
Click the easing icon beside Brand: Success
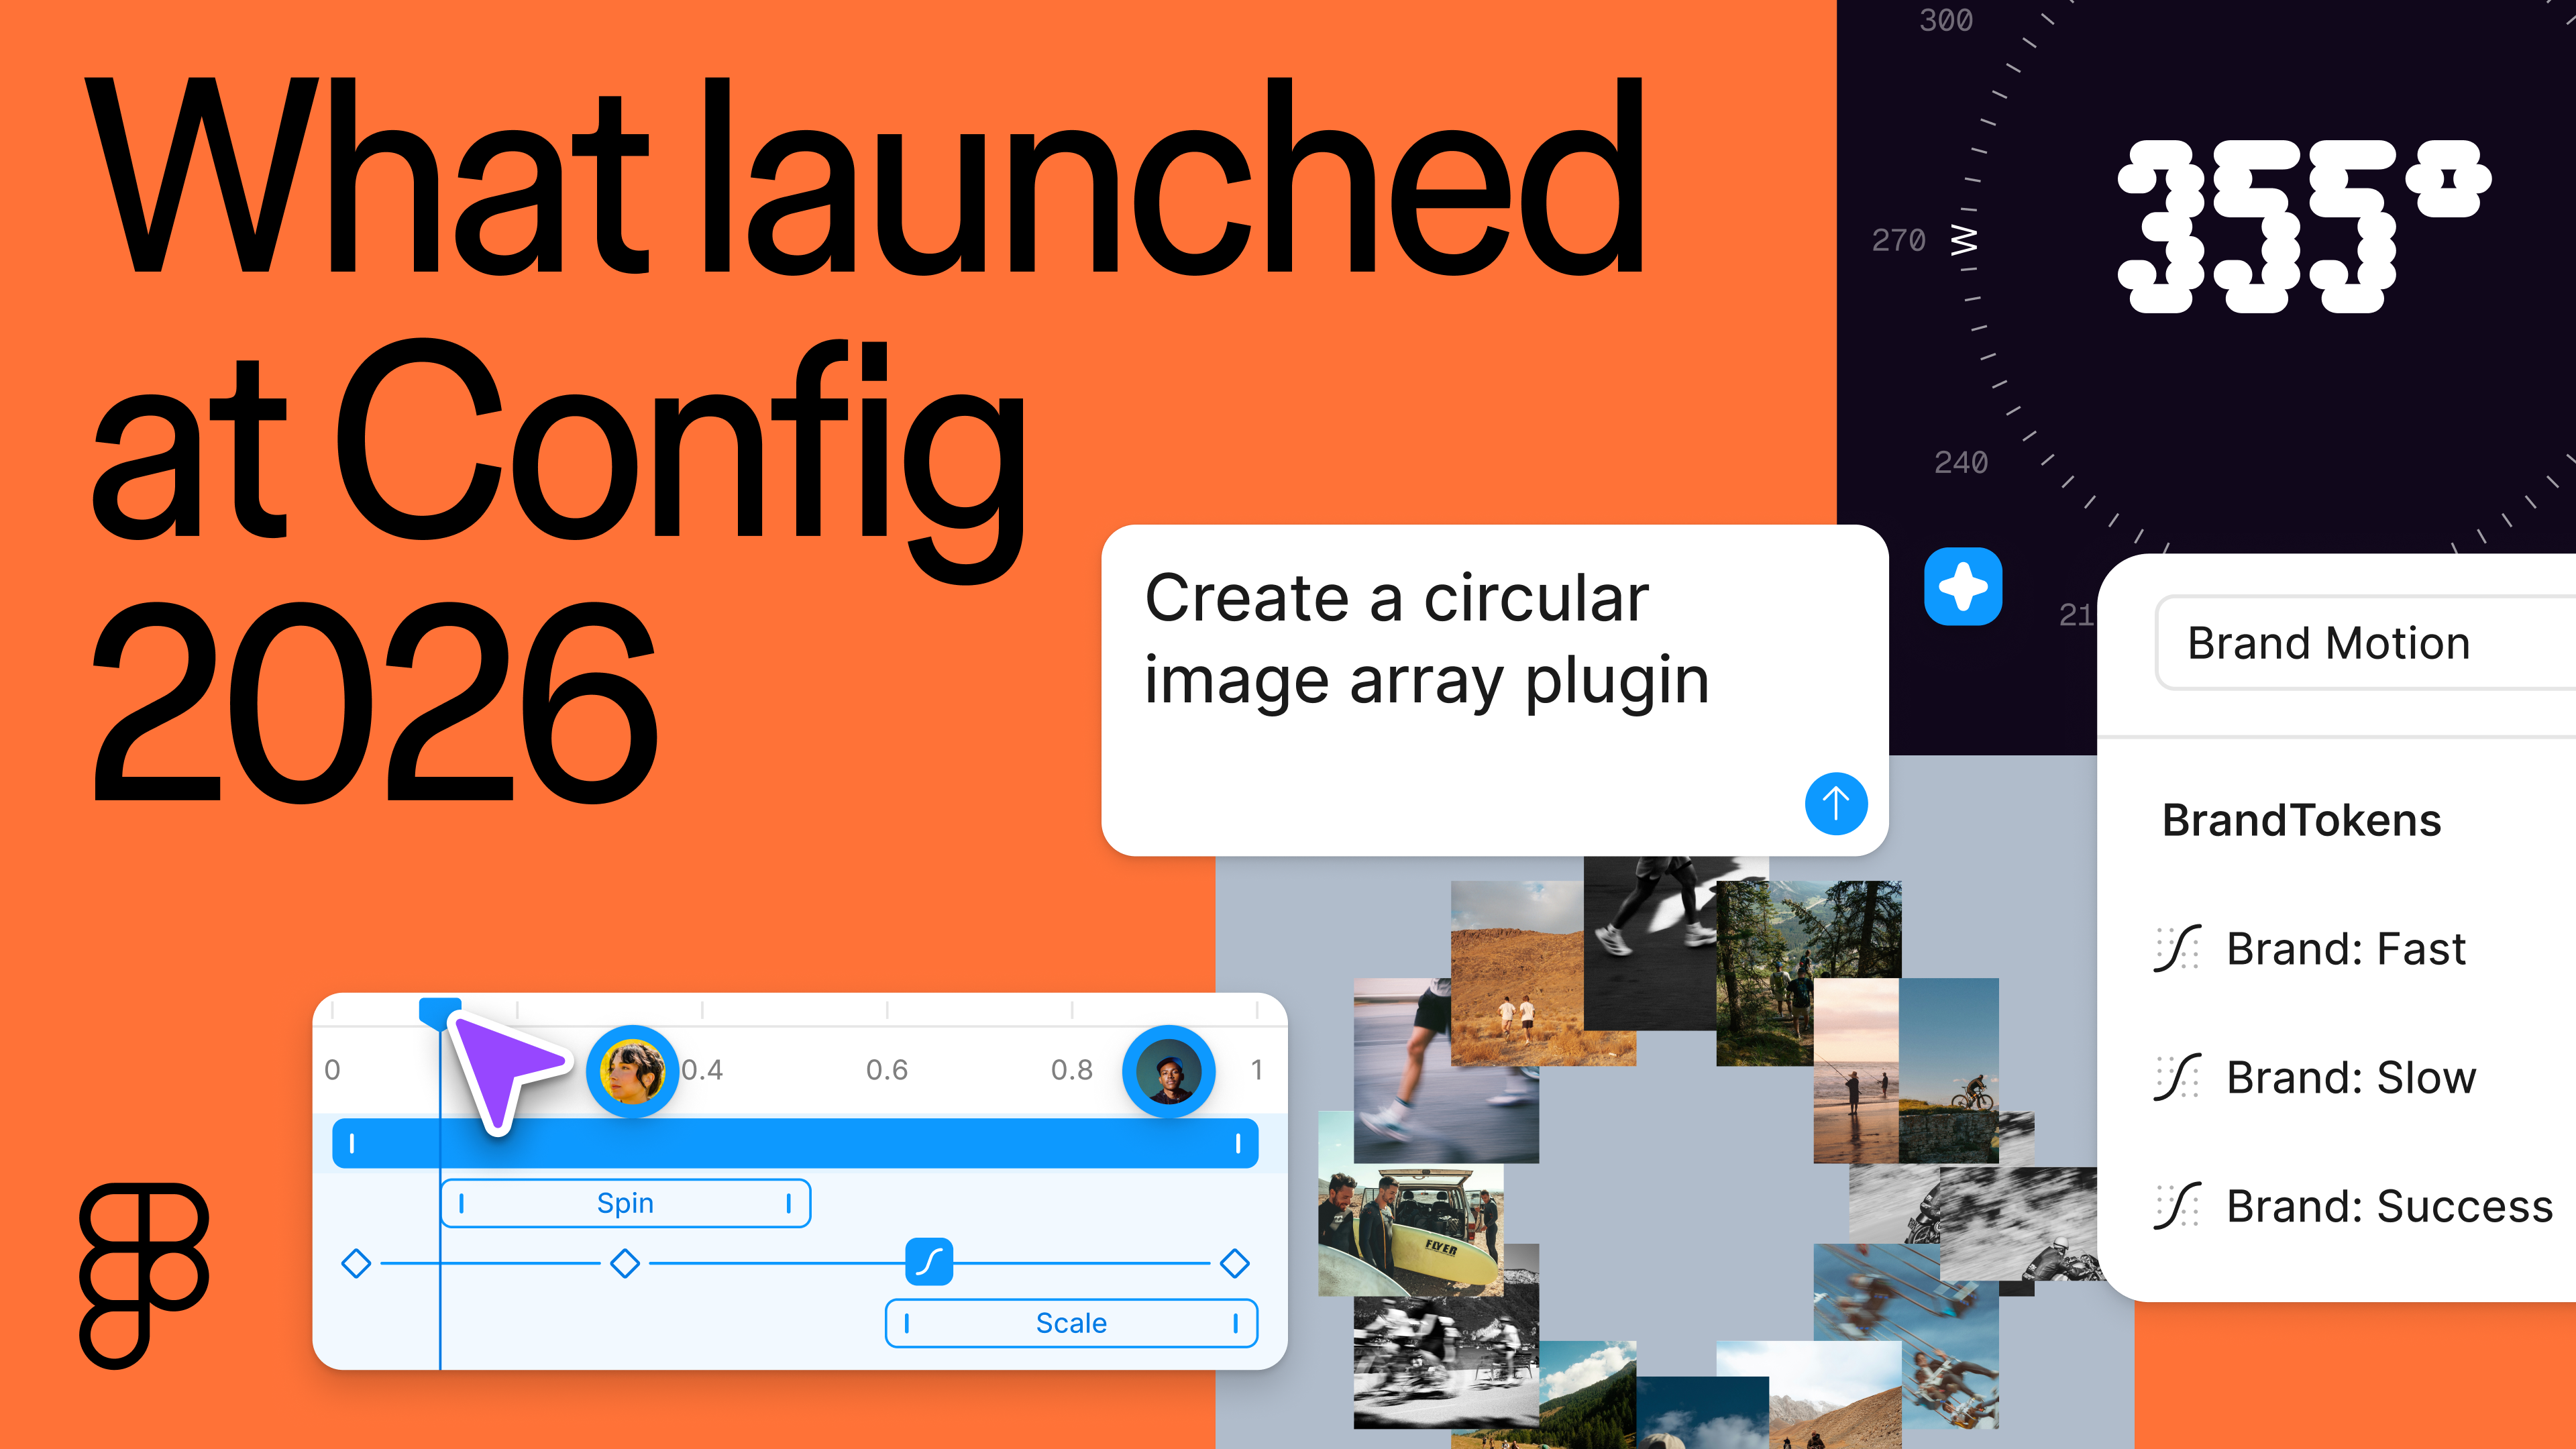click(2177, 1205)
